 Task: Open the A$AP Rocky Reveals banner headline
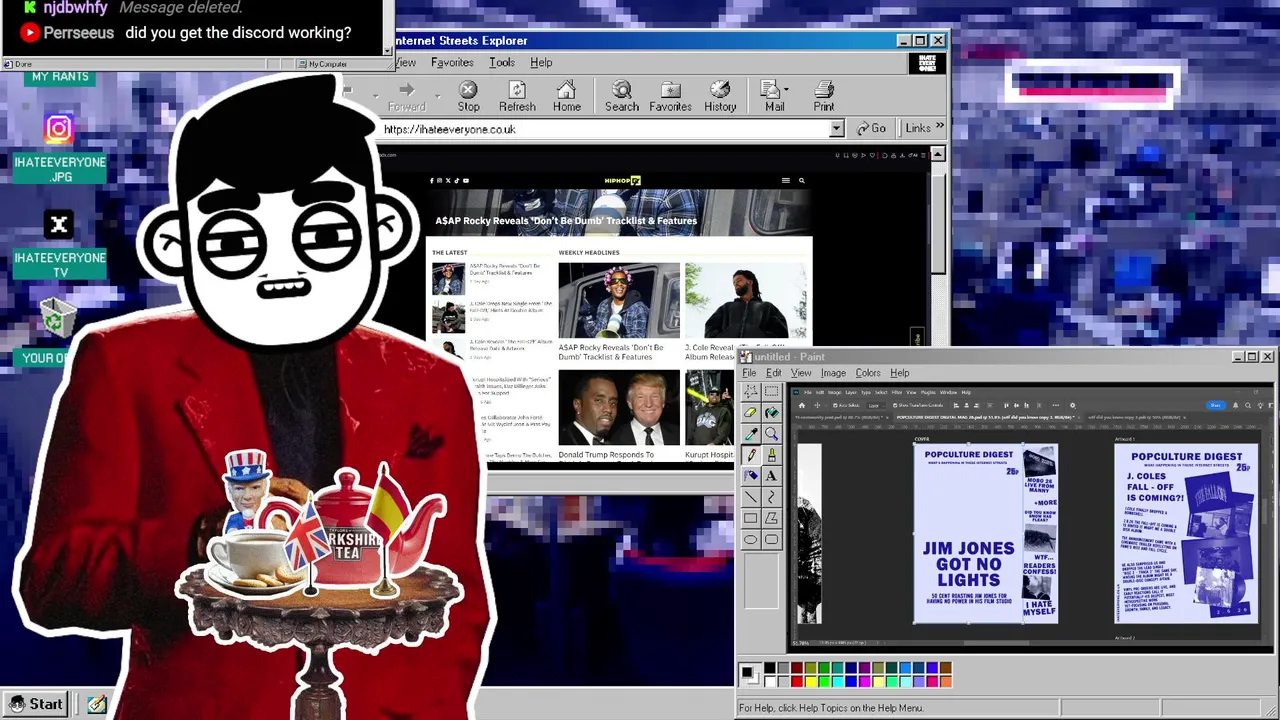566,221
